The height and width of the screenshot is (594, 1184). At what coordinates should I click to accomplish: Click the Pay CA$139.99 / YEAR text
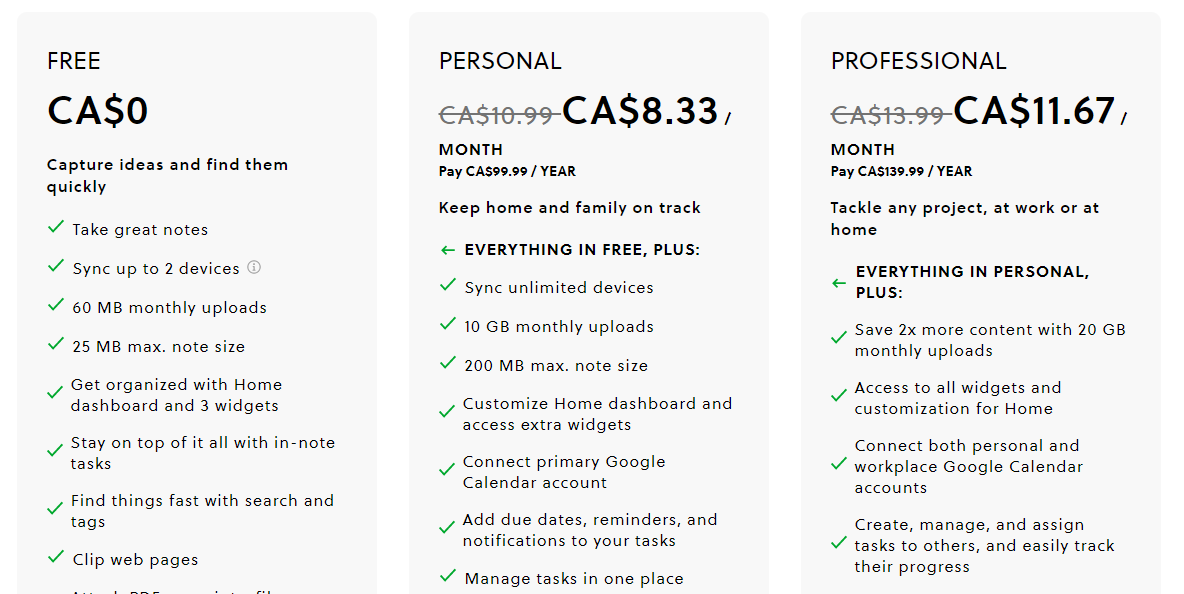902,171
